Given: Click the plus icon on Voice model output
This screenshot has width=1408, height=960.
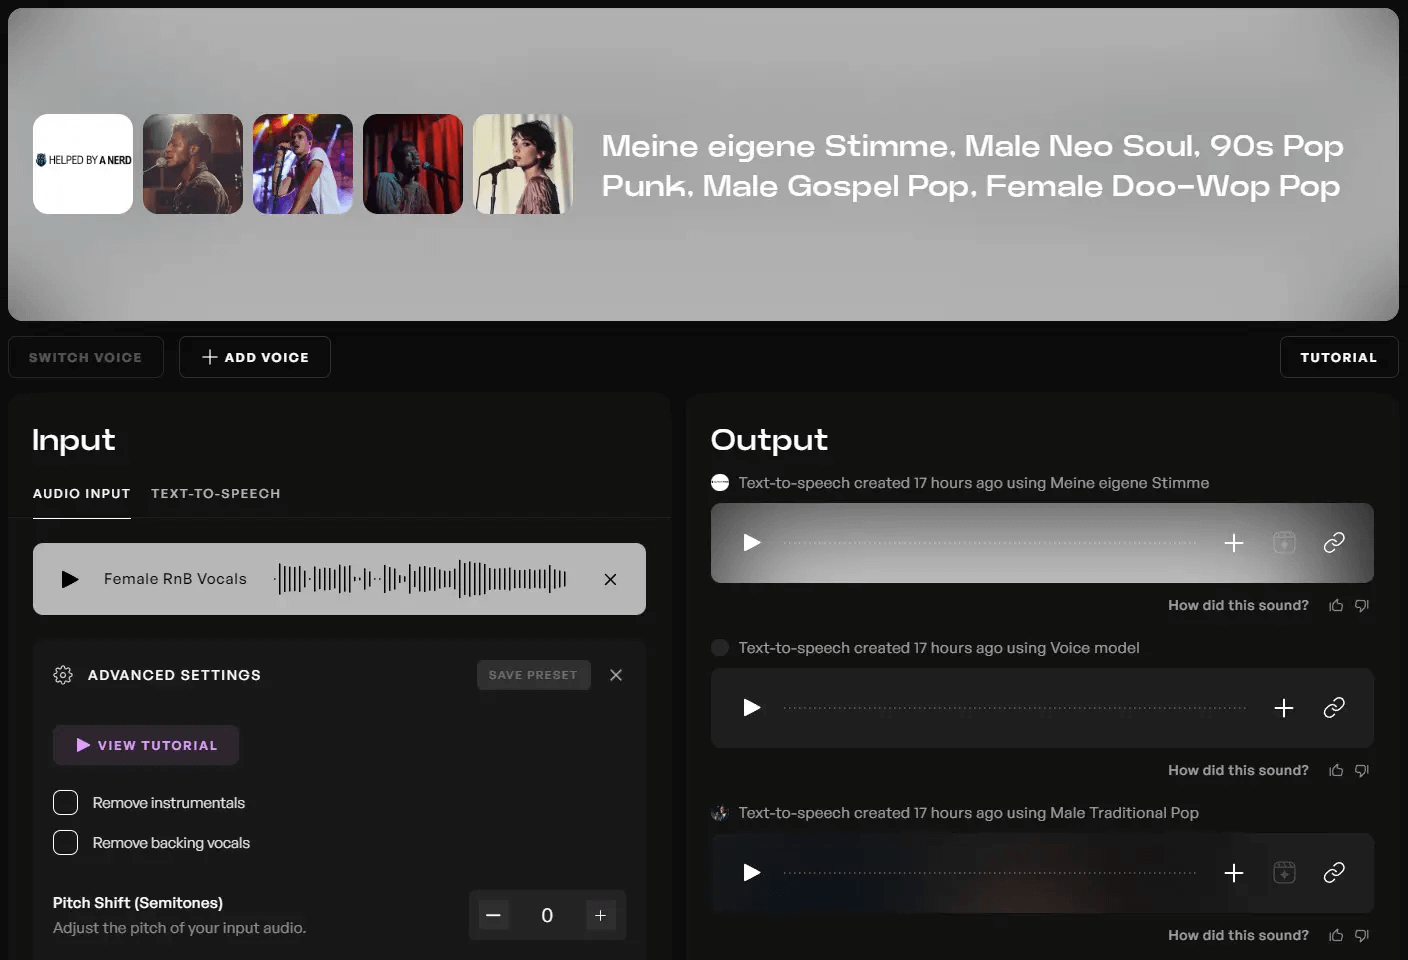Looking at the screenshot, I should (x=1283, y=708).
